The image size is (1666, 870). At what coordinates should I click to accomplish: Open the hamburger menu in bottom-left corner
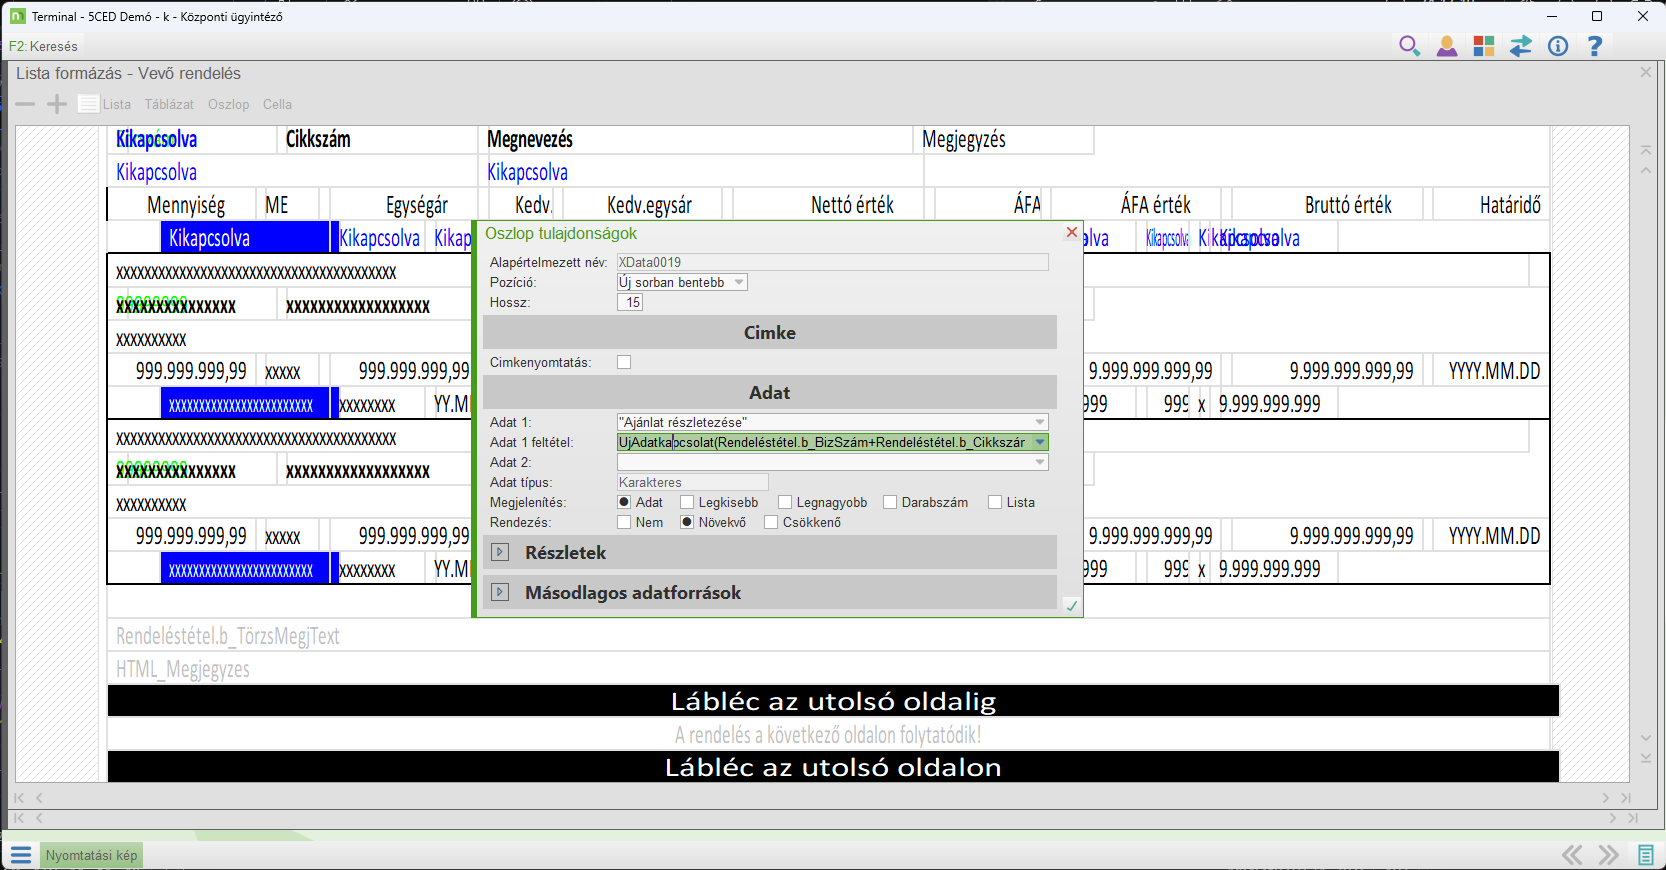(21, 855)
